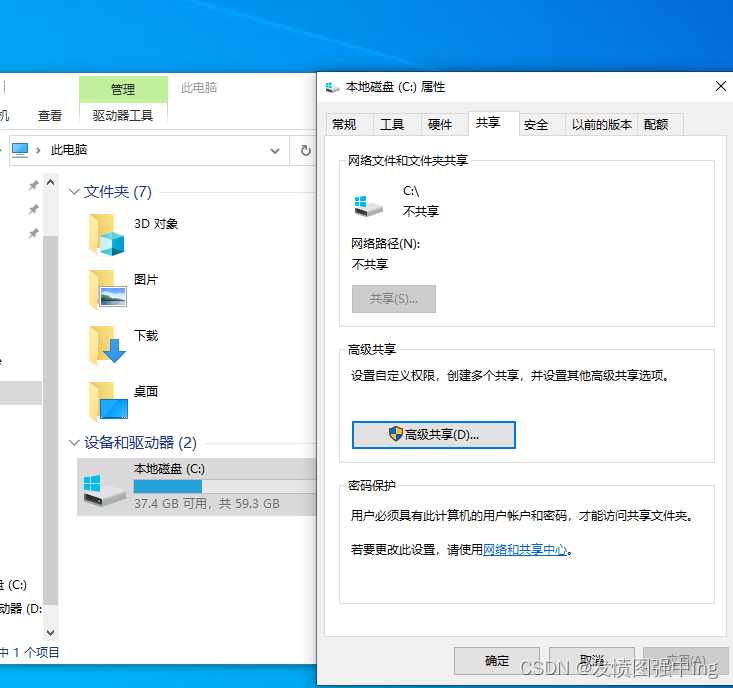The width and height of the screenshot is (733, 688).
Task: Click the first pin icon in navigation pane
Action: [34, 185]
